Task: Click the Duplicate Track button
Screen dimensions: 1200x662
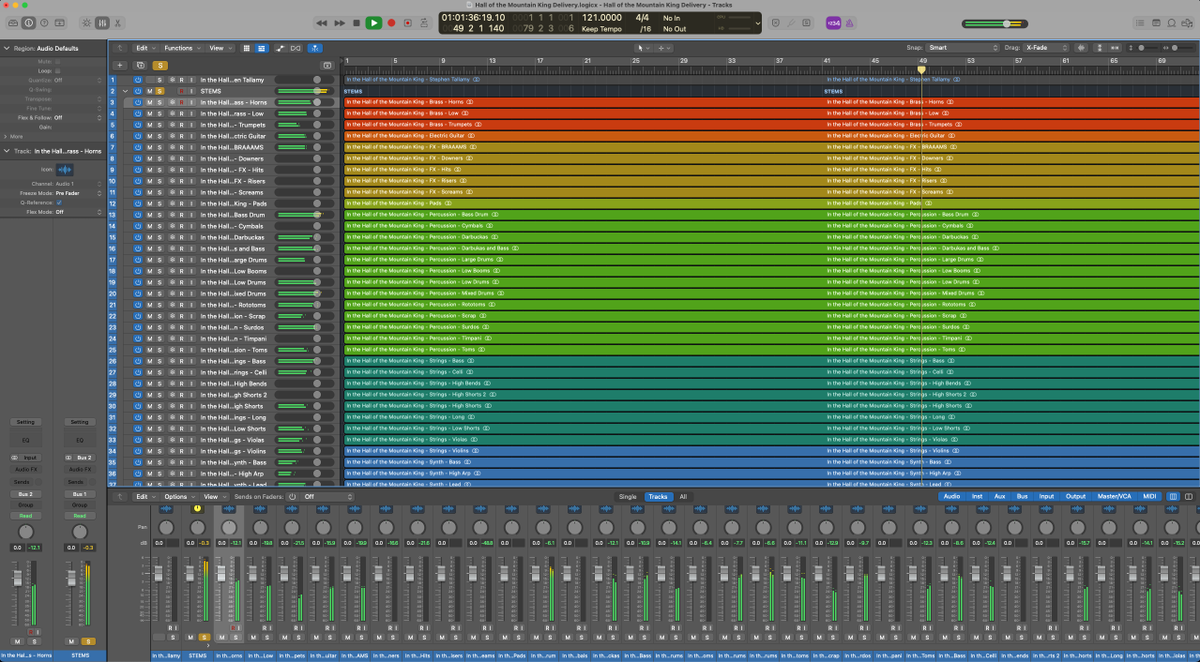Action: point(140,65)
